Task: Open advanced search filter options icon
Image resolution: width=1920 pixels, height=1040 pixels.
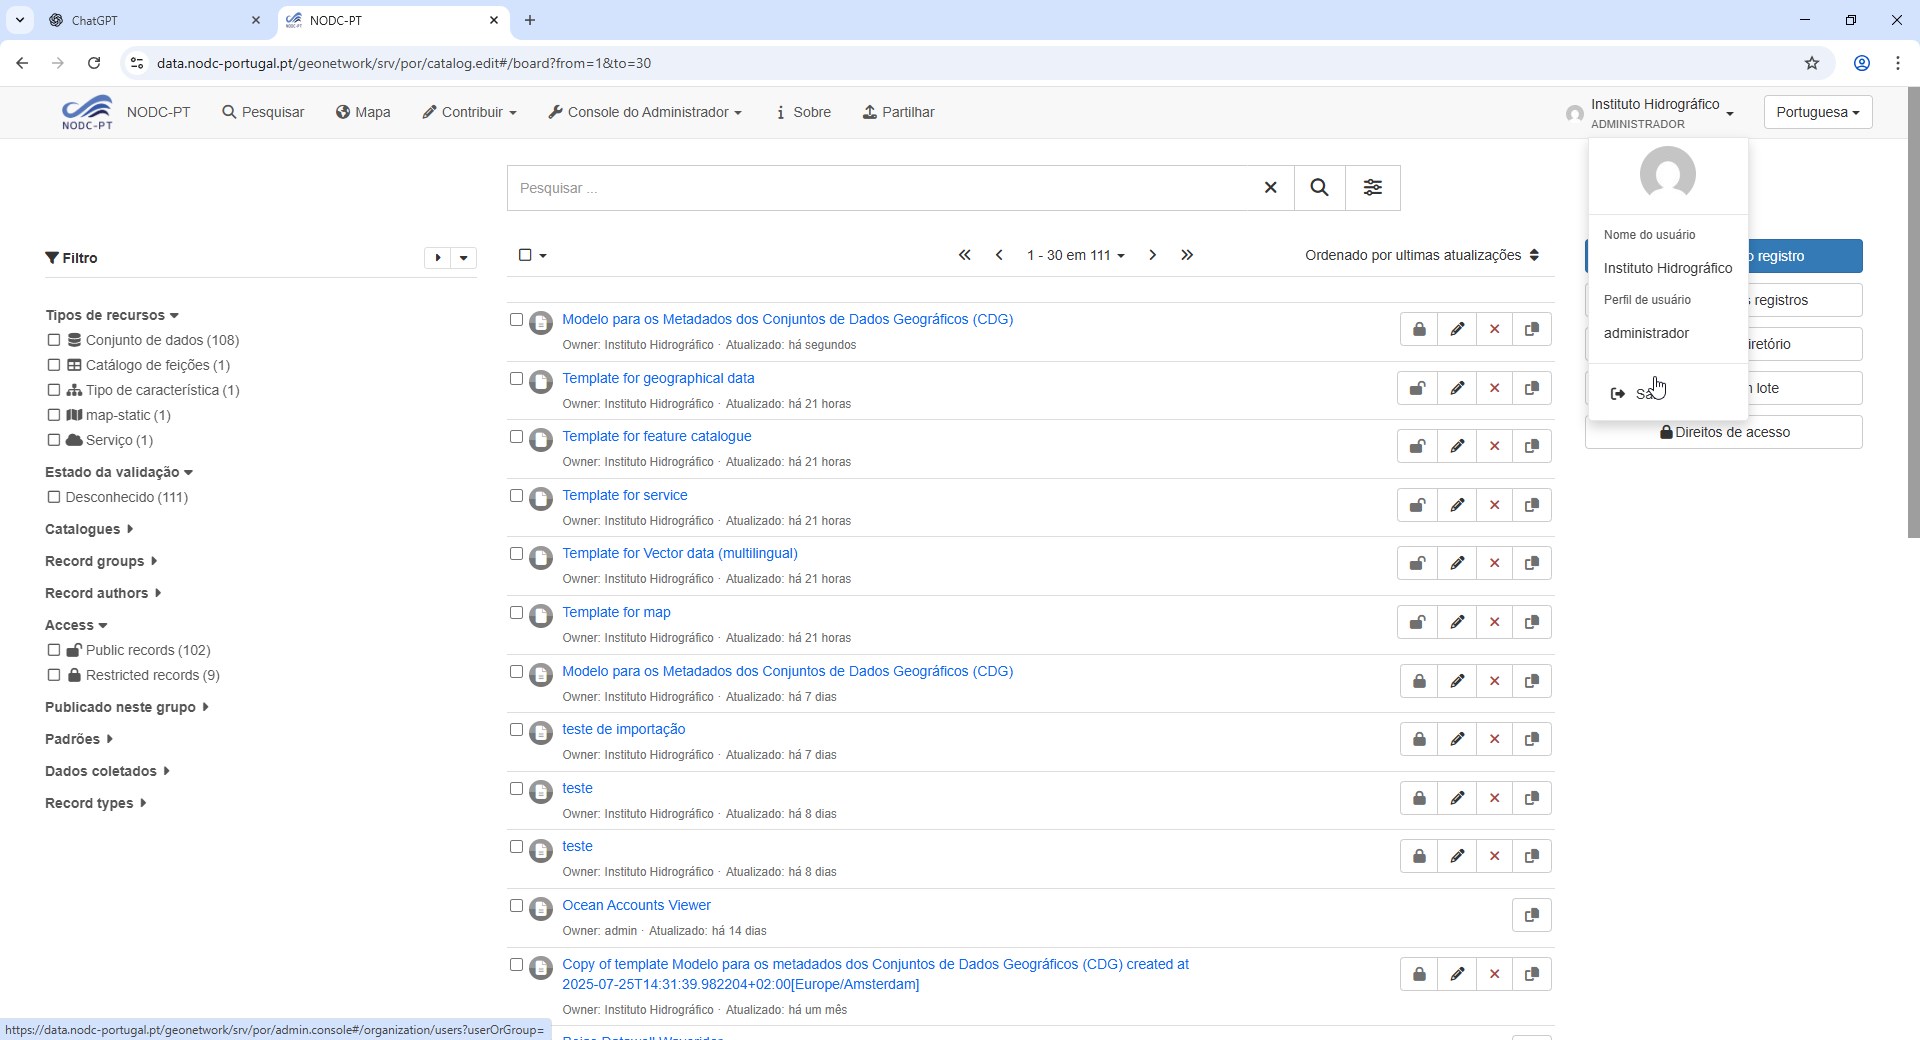Action: pos(1372,188)
